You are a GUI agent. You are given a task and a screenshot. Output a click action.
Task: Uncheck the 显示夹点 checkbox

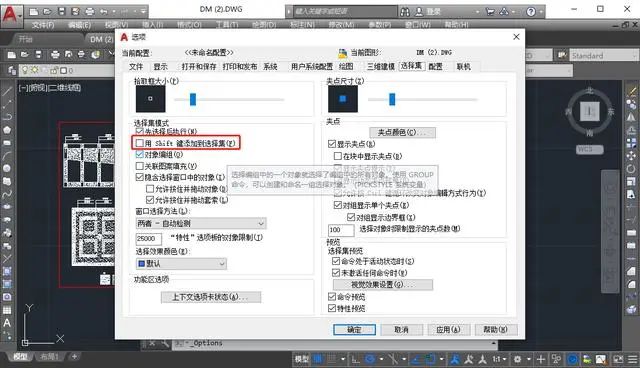(332, 144)
